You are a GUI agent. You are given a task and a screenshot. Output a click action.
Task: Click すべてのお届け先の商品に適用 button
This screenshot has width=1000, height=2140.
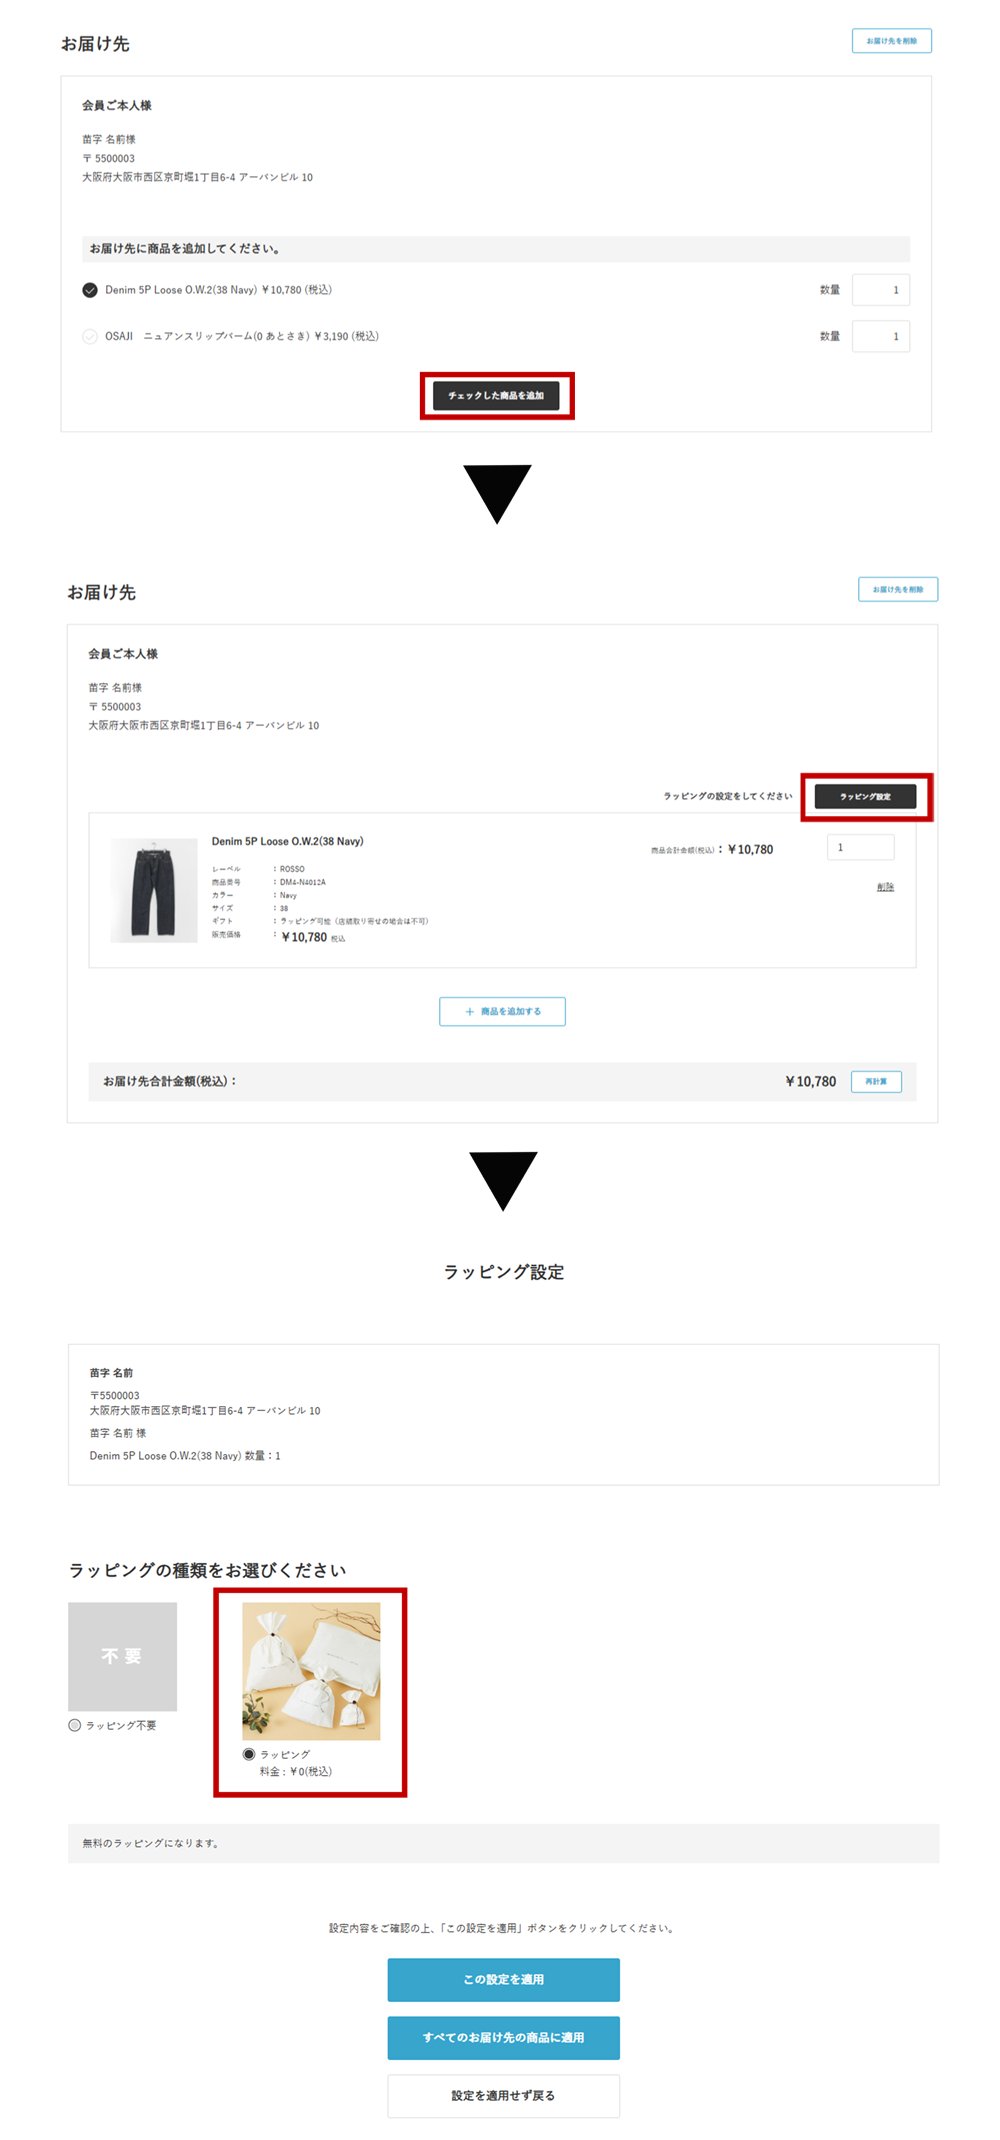(504, 2037)
